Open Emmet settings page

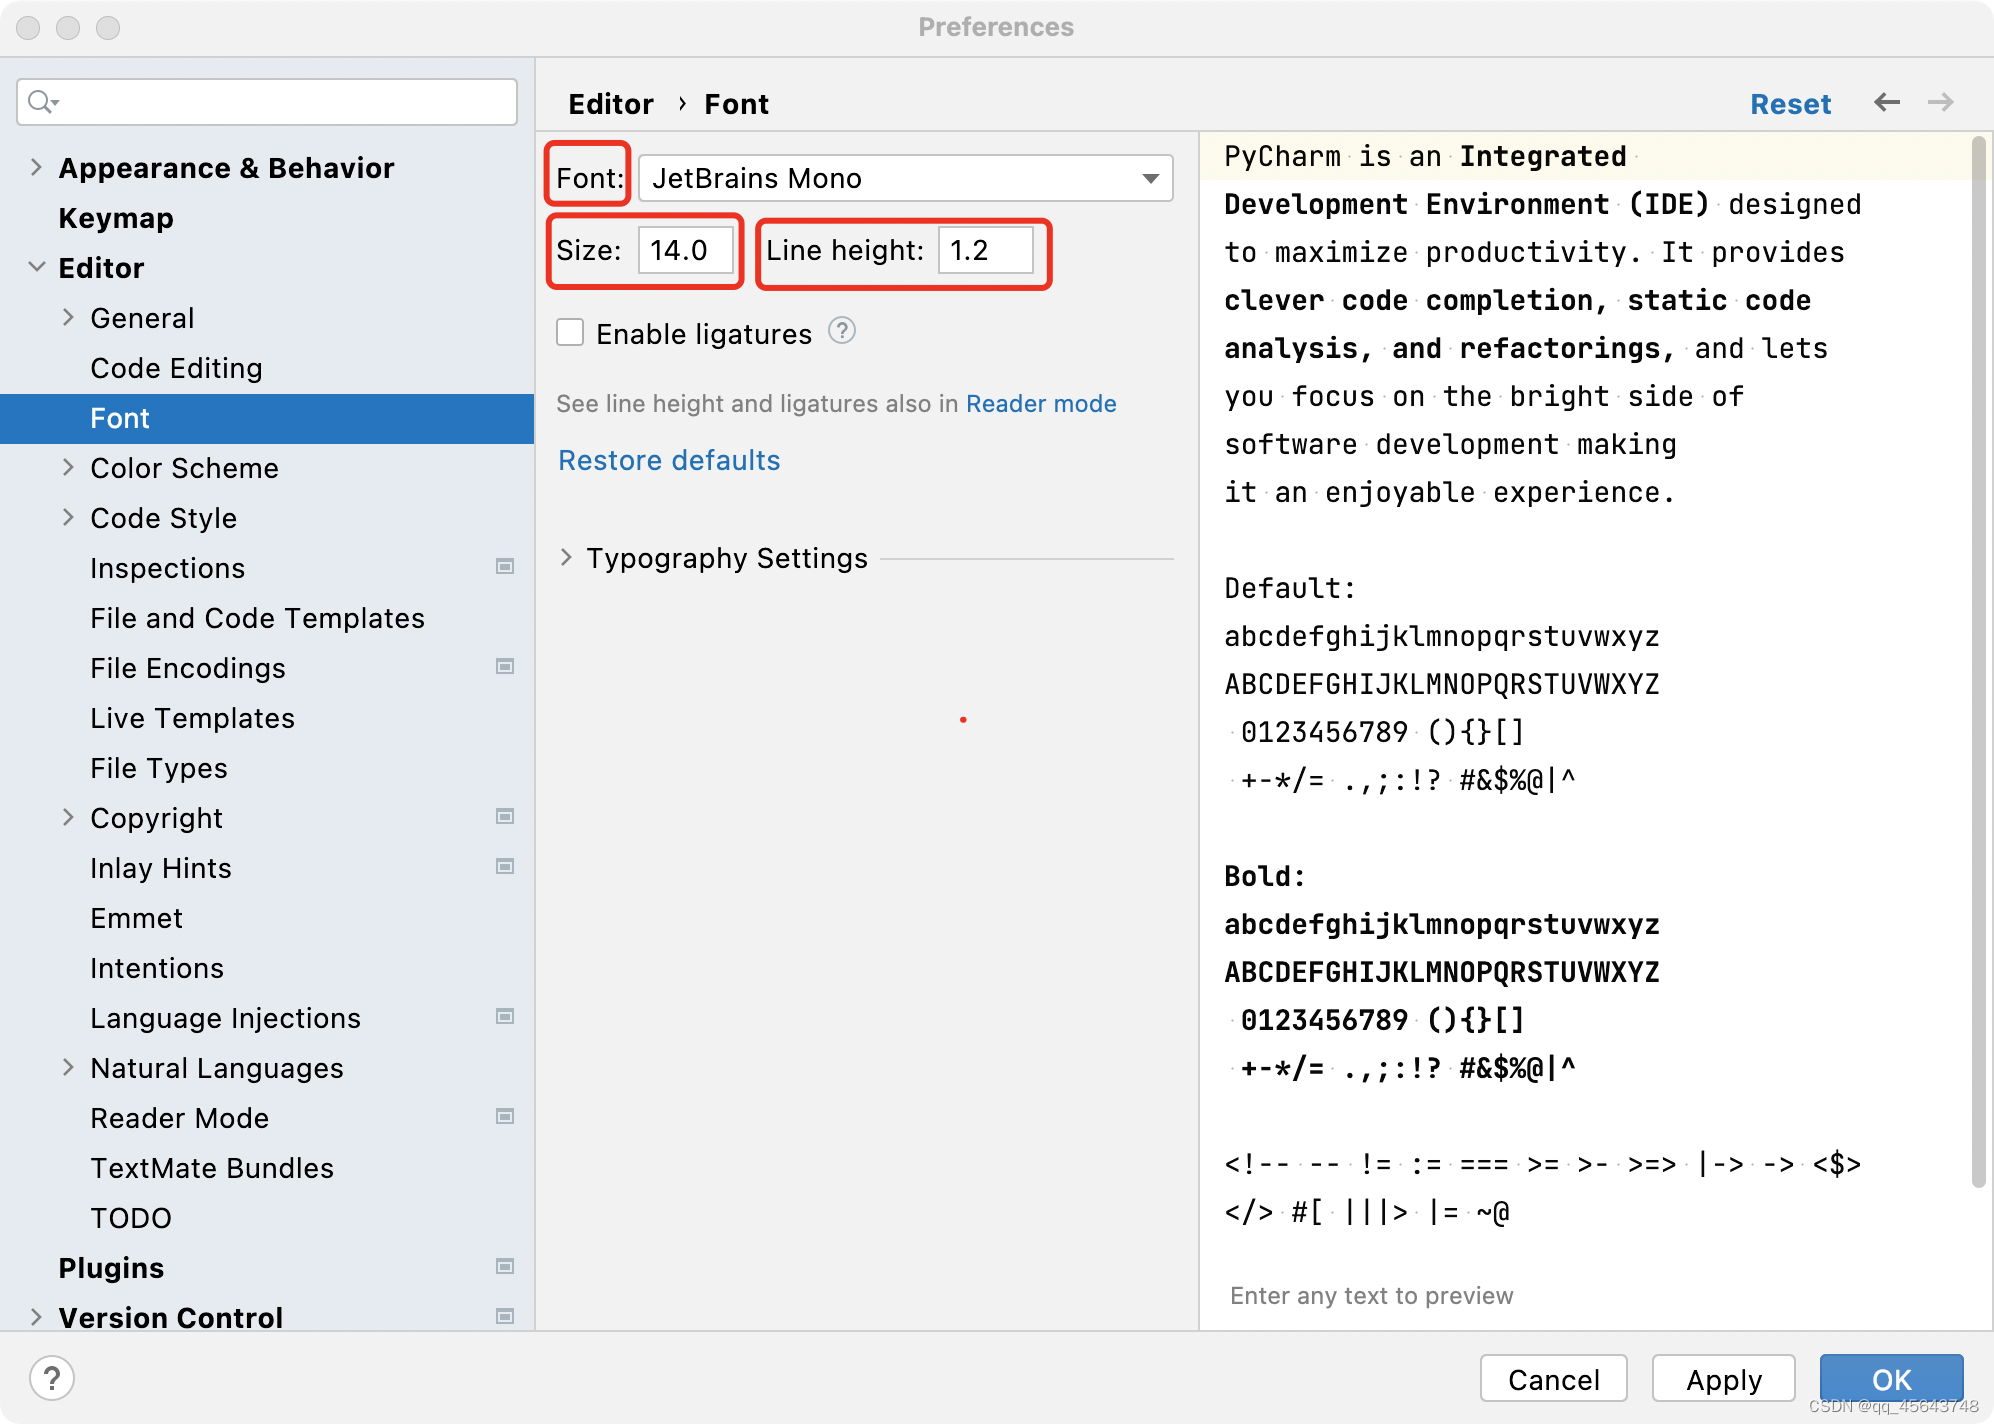[x=136, y=918]
